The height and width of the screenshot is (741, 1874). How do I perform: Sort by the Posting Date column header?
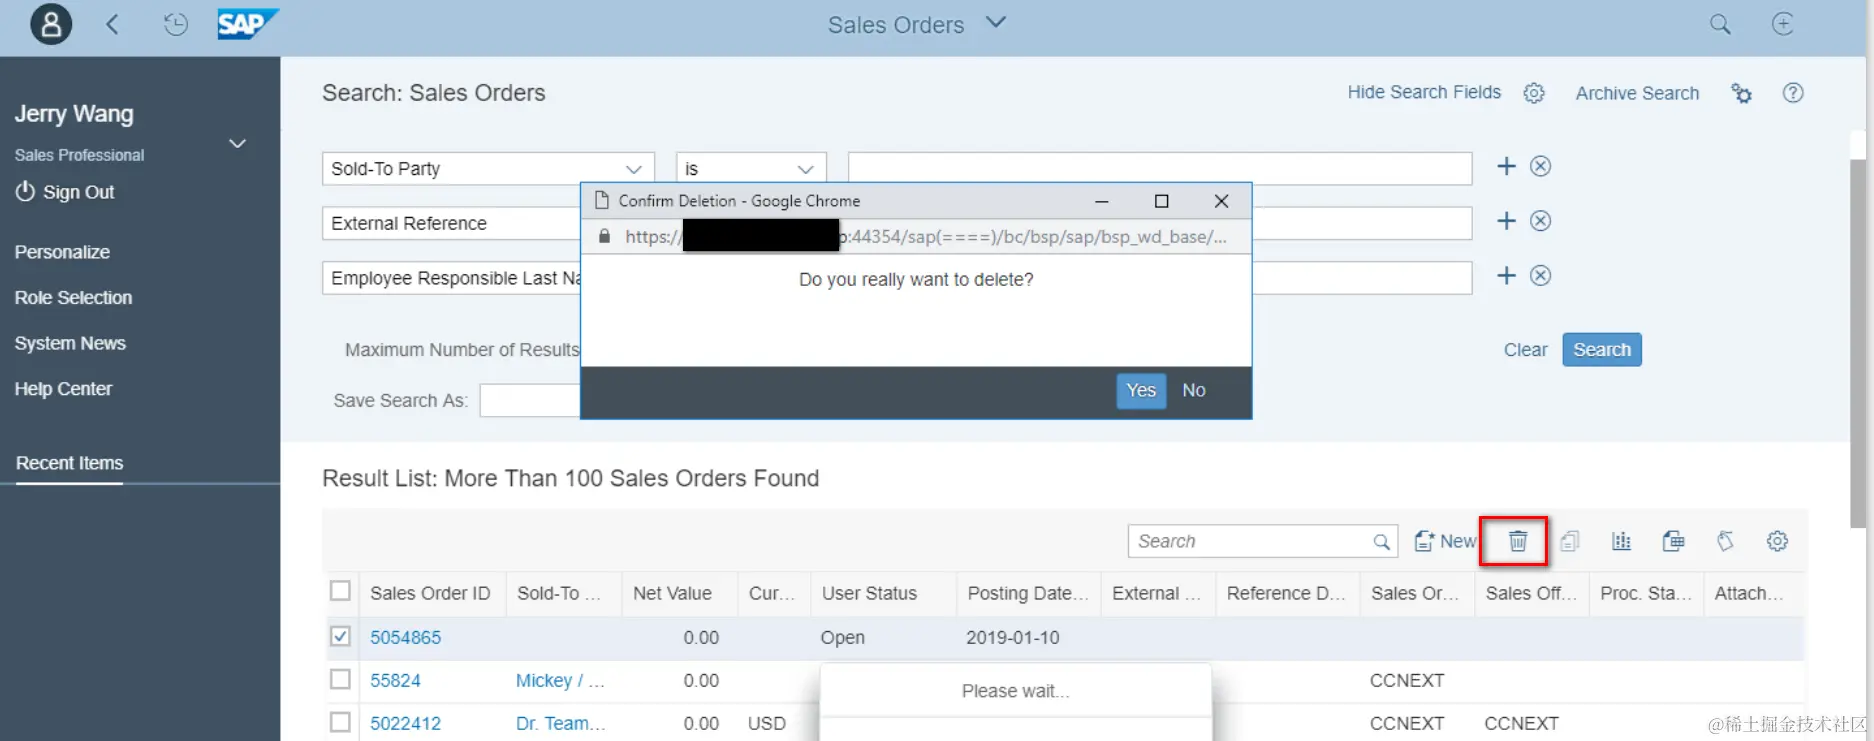pyautogui.click(x=1027, y=593)
